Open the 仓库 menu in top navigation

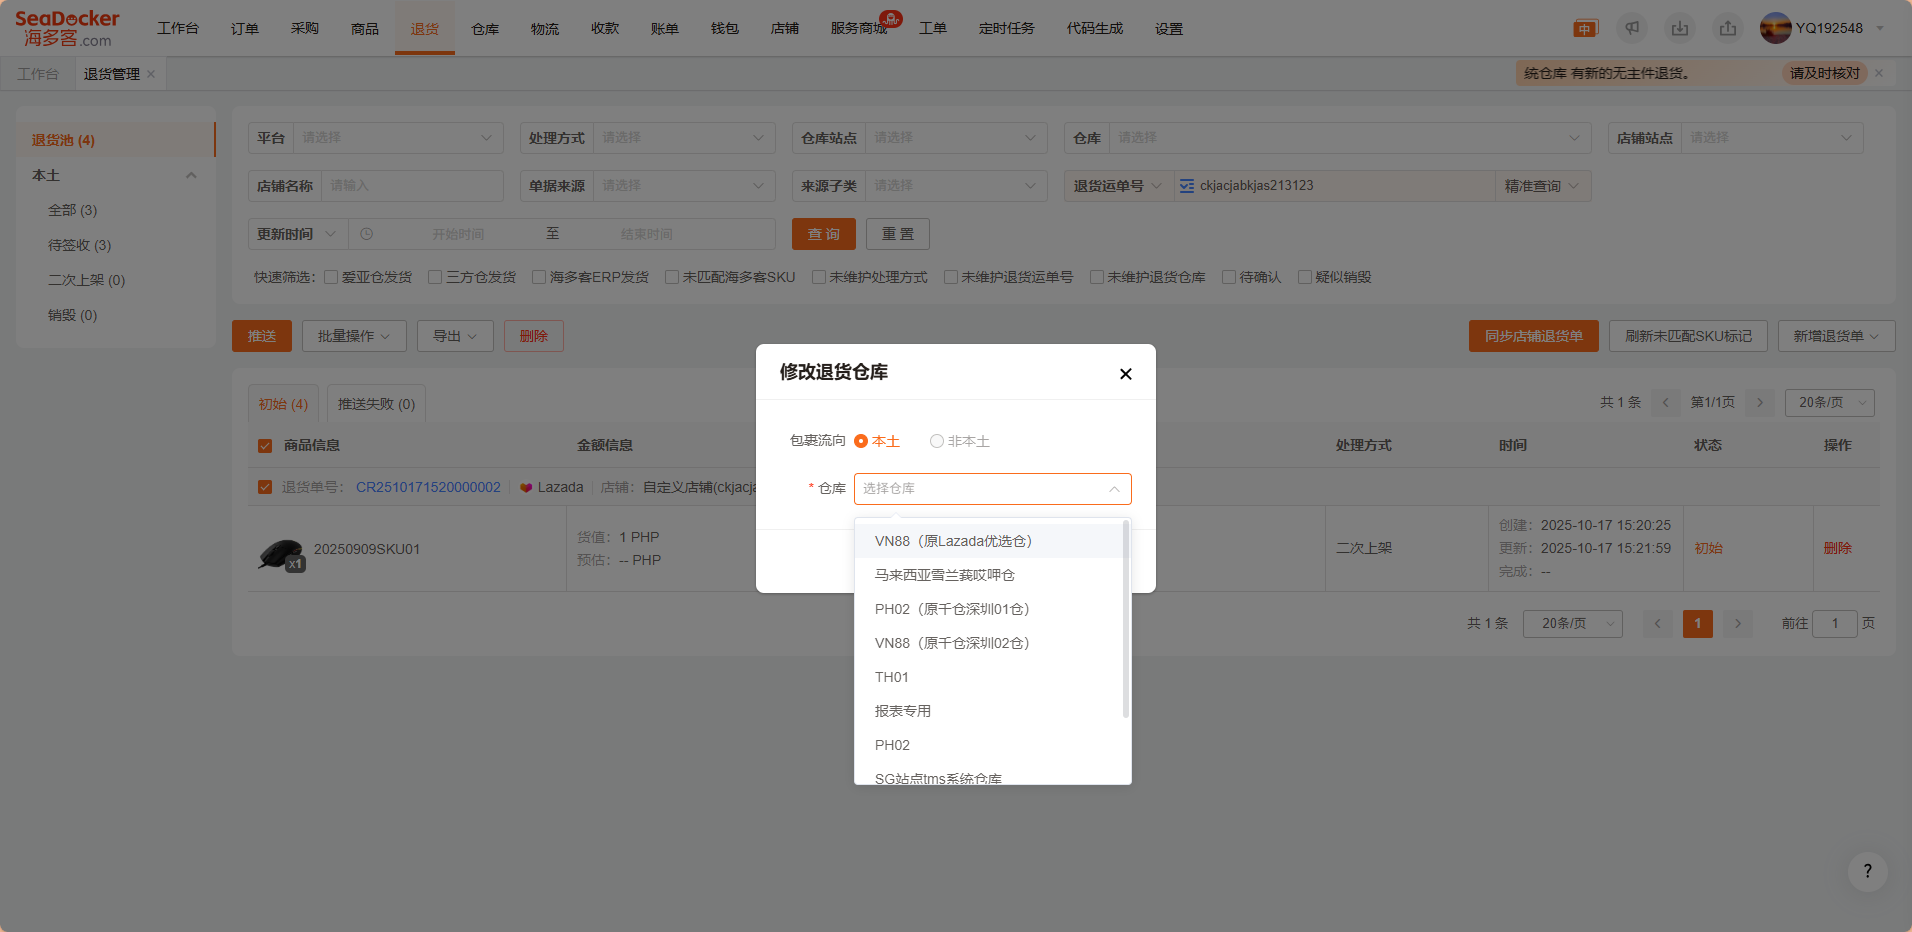tap(485, 29)
